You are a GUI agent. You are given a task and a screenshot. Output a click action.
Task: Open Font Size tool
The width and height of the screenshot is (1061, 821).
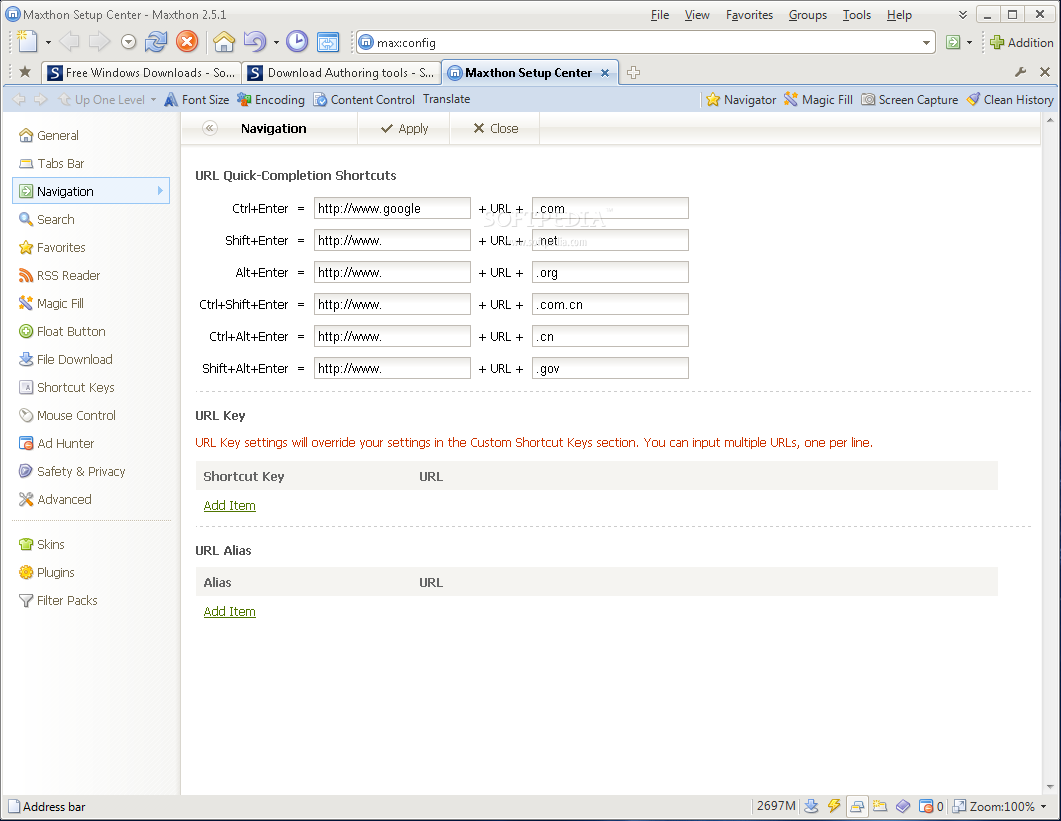tap(197, 99)
